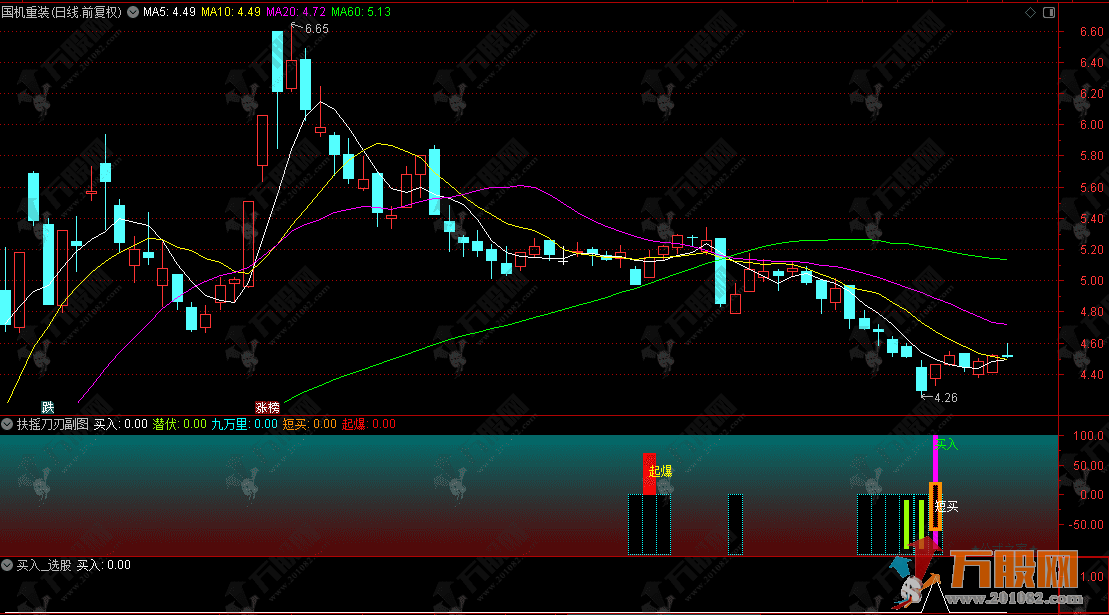The height and width of the screenshot is (615, 1109).
Task: Open the 买入_选股 indicator dropdown arrow
Action: click(7, 565)
